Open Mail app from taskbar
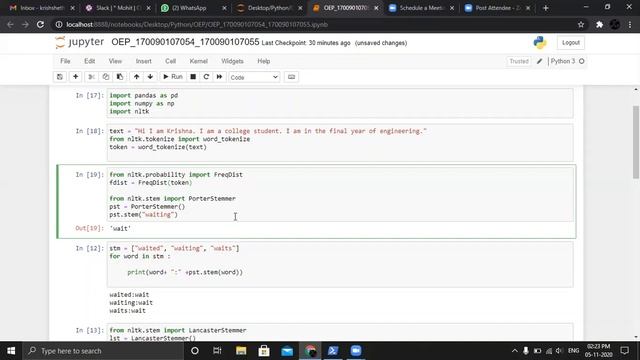The image size is (640, 360). coord(287,351)
